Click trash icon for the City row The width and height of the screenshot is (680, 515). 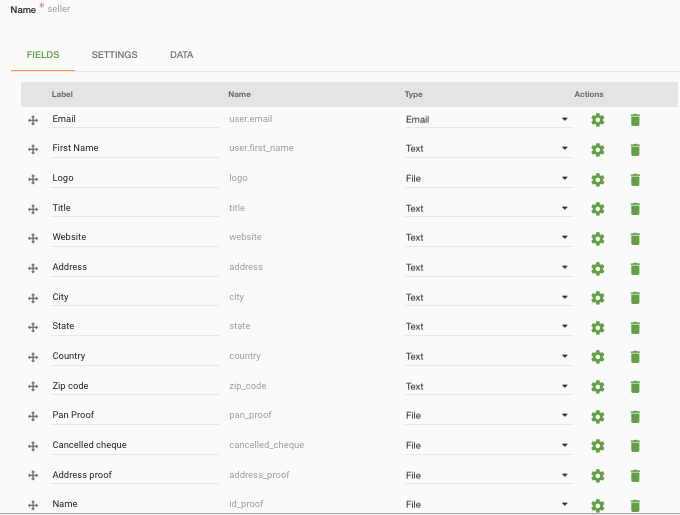click(635, 298)
